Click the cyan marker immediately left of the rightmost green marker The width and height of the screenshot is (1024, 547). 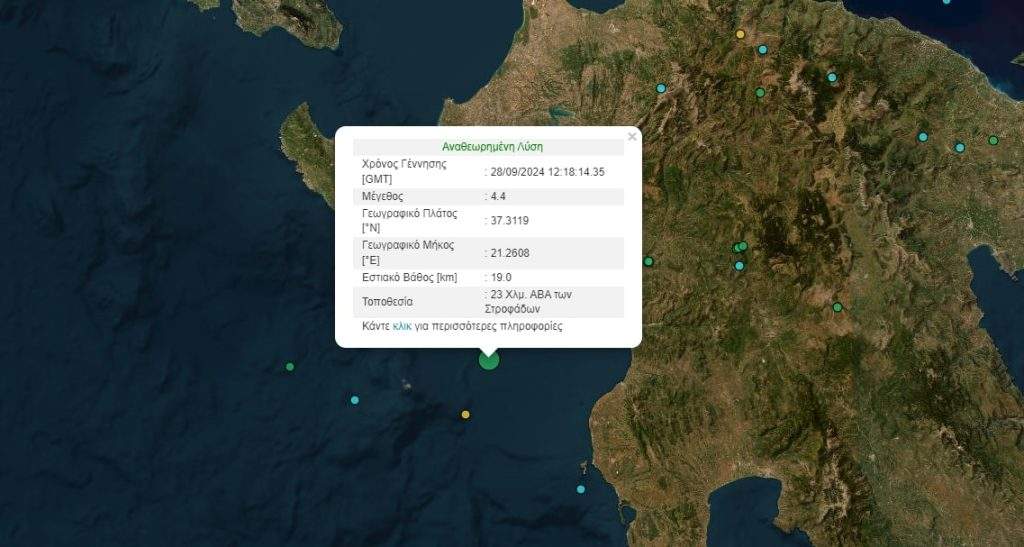[x=960, y=148]
